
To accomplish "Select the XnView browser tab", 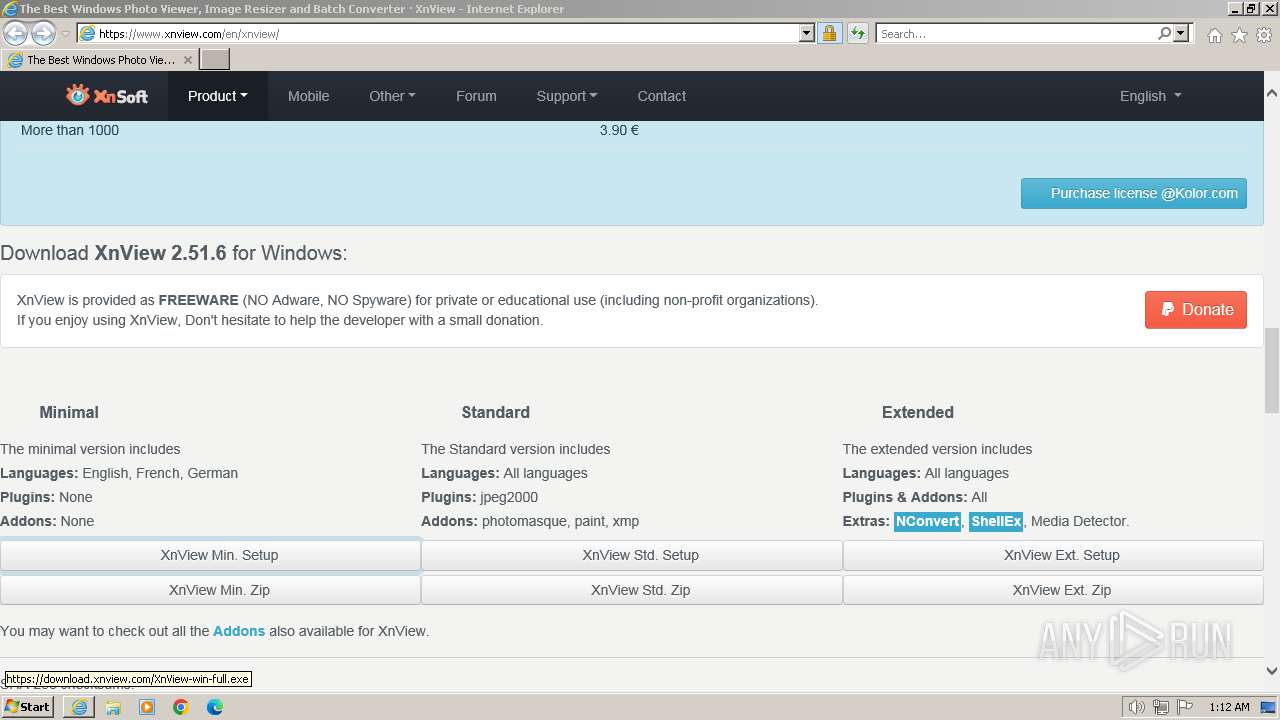I will point(100,60).
